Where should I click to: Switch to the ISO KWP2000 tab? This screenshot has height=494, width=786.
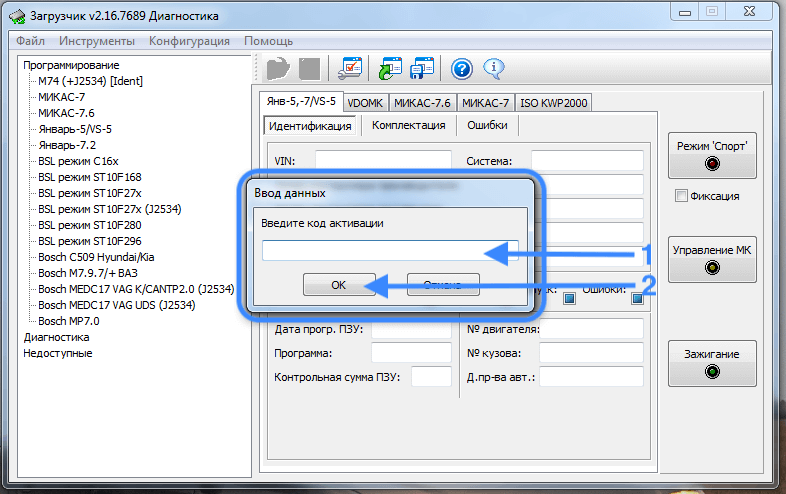point(553,103)
